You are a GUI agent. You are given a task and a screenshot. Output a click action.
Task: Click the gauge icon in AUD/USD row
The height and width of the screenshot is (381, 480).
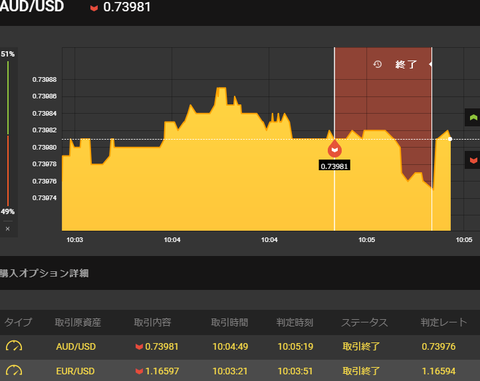[x=14, y=346]
